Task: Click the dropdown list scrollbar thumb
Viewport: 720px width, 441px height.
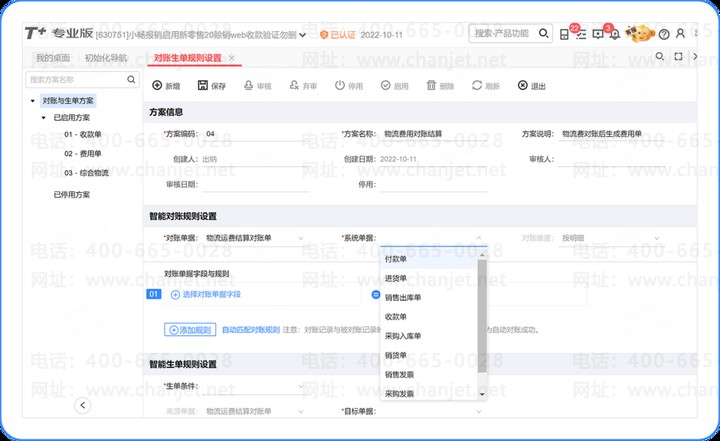Action: (x=482, y=316)
